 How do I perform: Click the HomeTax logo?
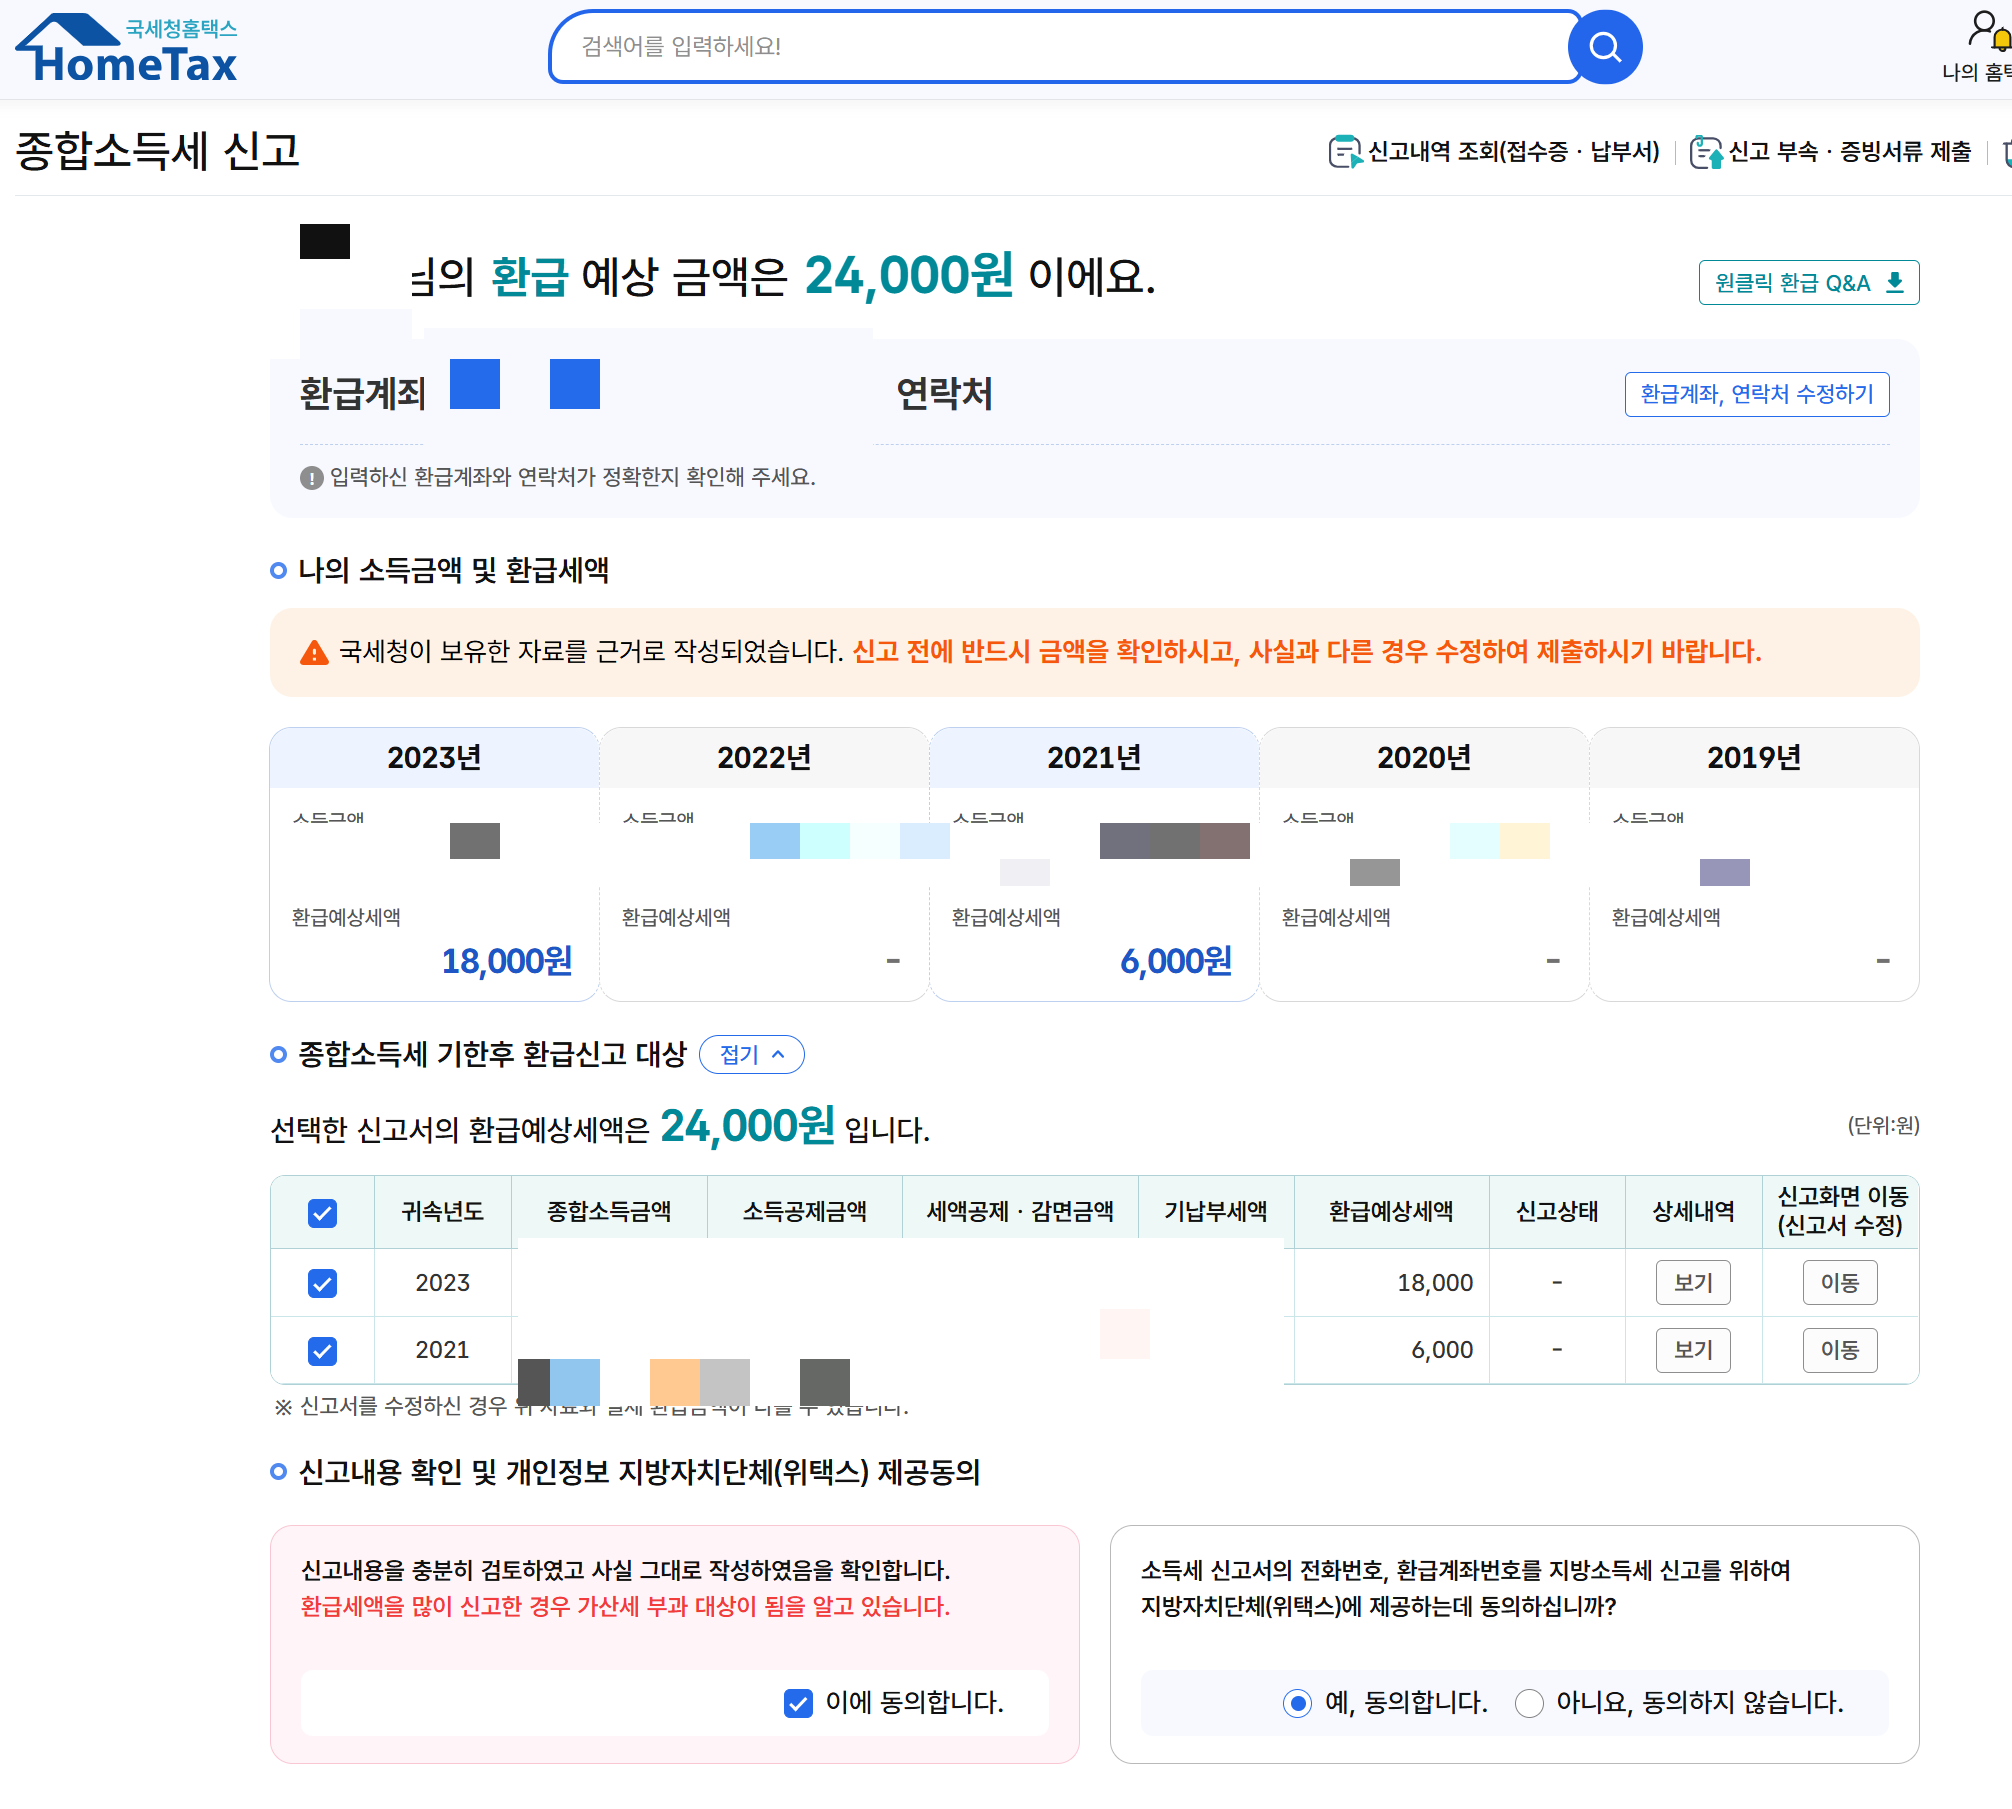coord(127,48)
